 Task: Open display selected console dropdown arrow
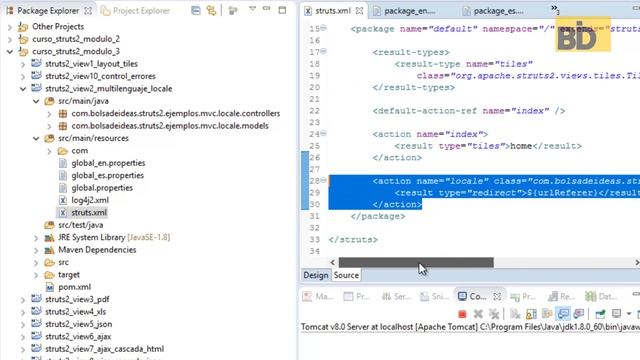tap(629, 314)
